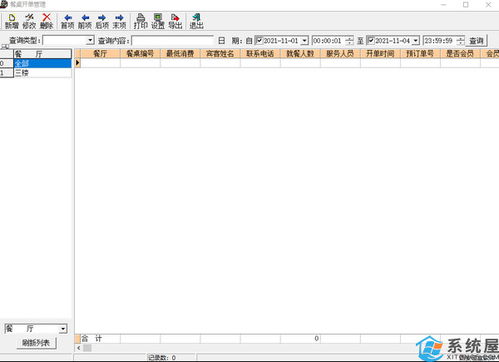Select the 三楼 row in restaurant list
This screenshot has width=499, height=362.
coord(42,73)
